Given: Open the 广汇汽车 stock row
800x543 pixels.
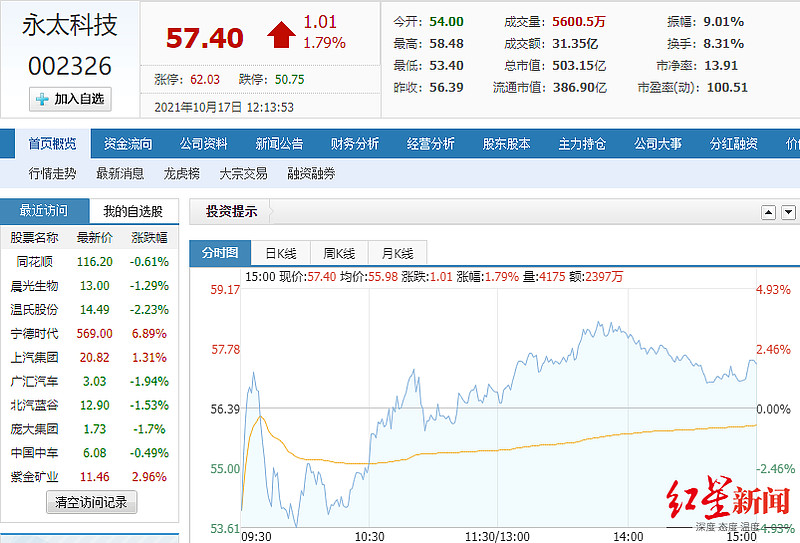Looking at the screenshot, I should [89, 382].
